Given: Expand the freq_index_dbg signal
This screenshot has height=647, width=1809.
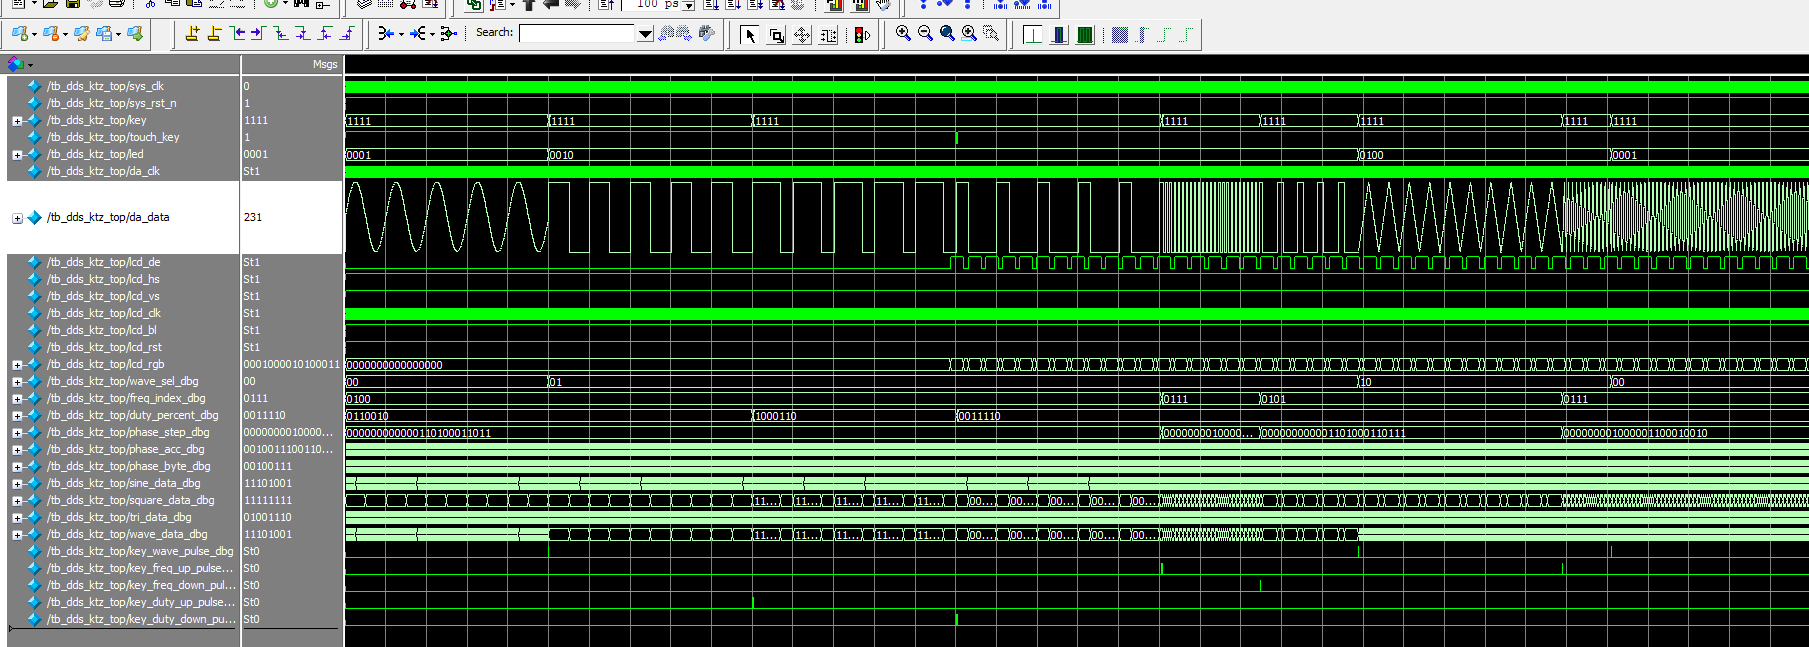Looking at the screenshot, I should click(17, 399).
